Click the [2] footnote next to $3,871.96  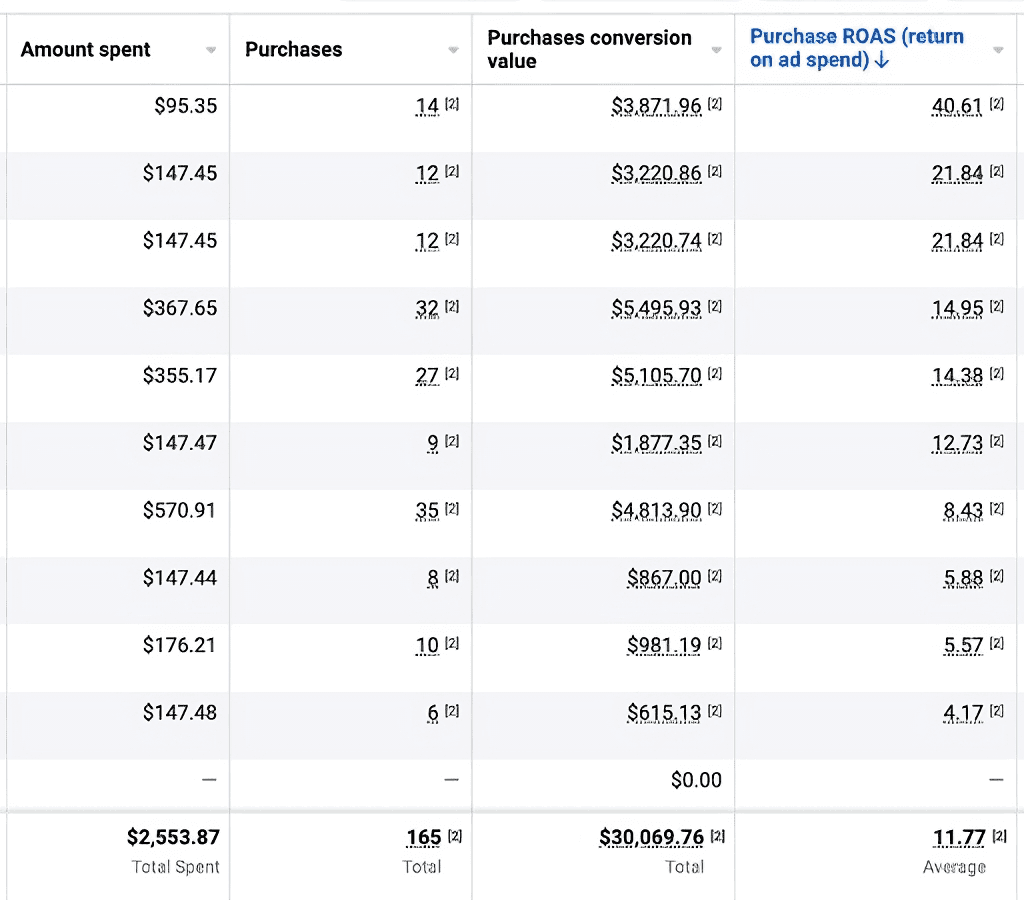[x=712, y=101]
